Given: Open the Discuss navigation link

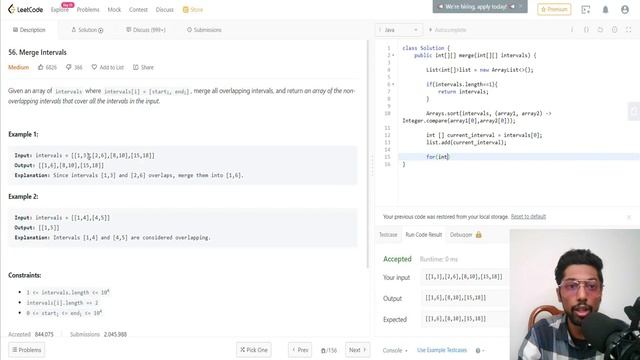Looking at the screenshot, I should pyautogui.click(x=164, y=9).
